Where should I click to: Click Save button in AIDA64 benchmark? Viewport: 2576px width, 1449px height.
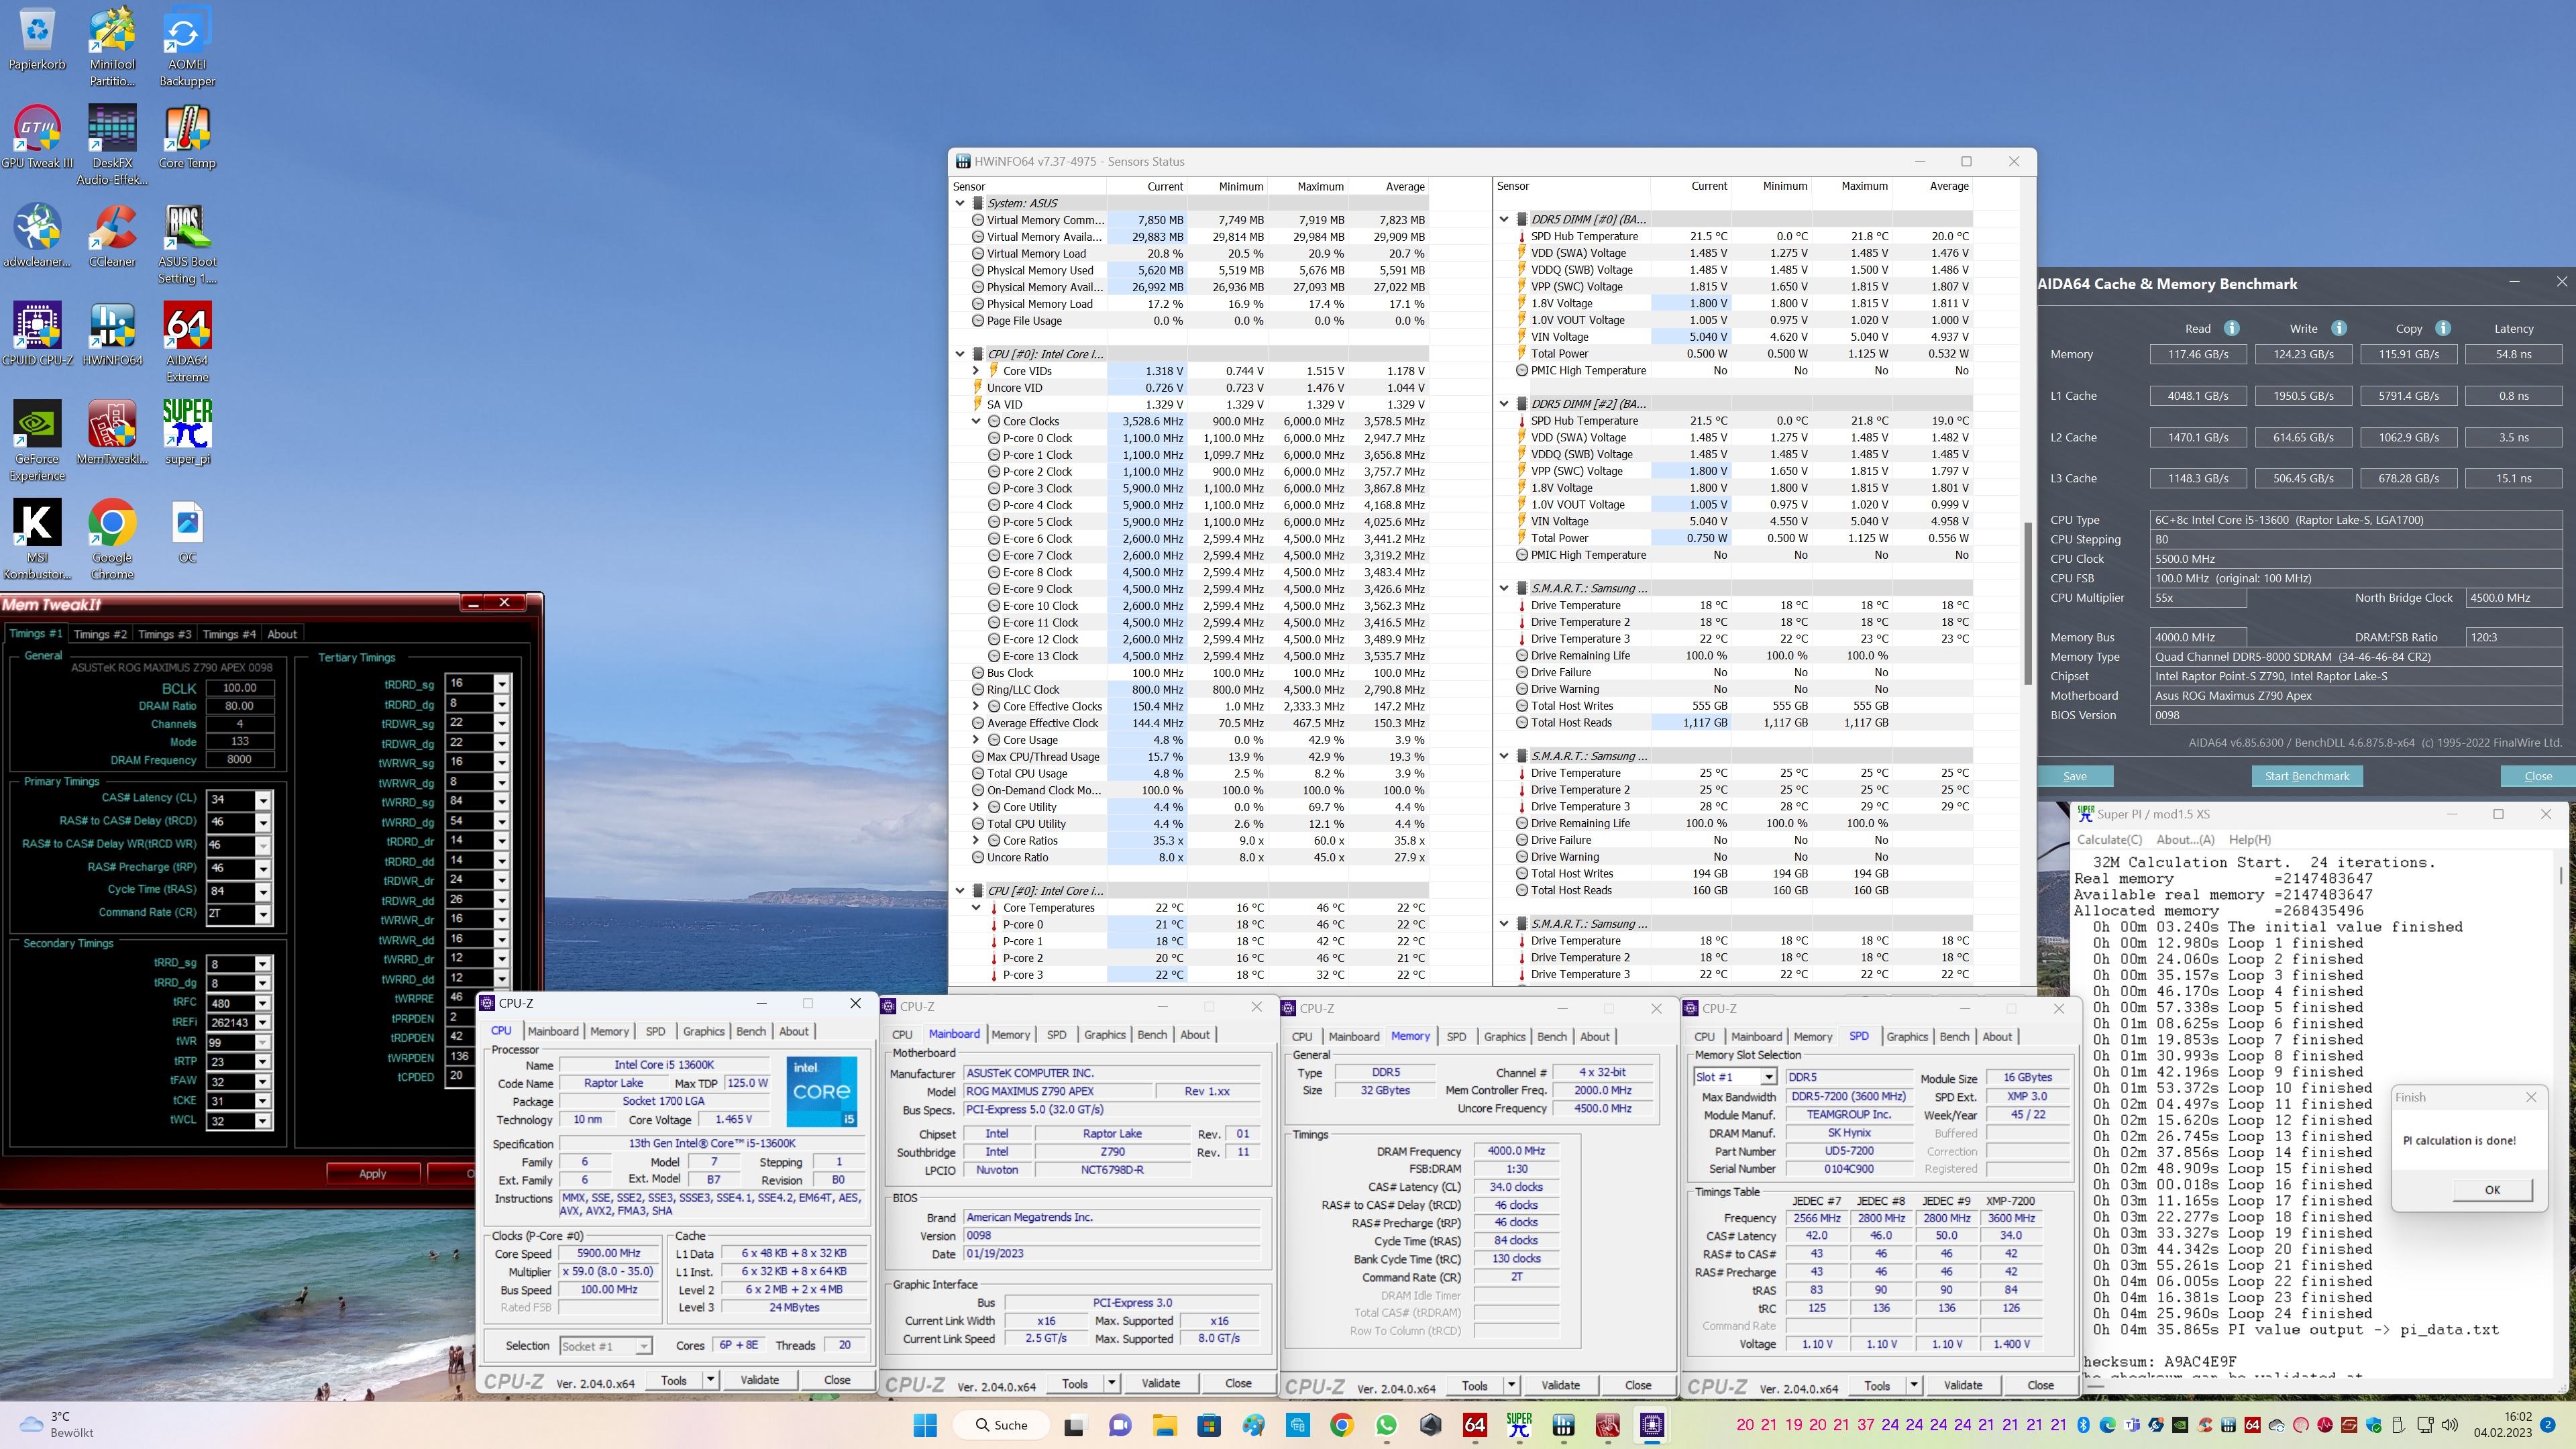2074,776
